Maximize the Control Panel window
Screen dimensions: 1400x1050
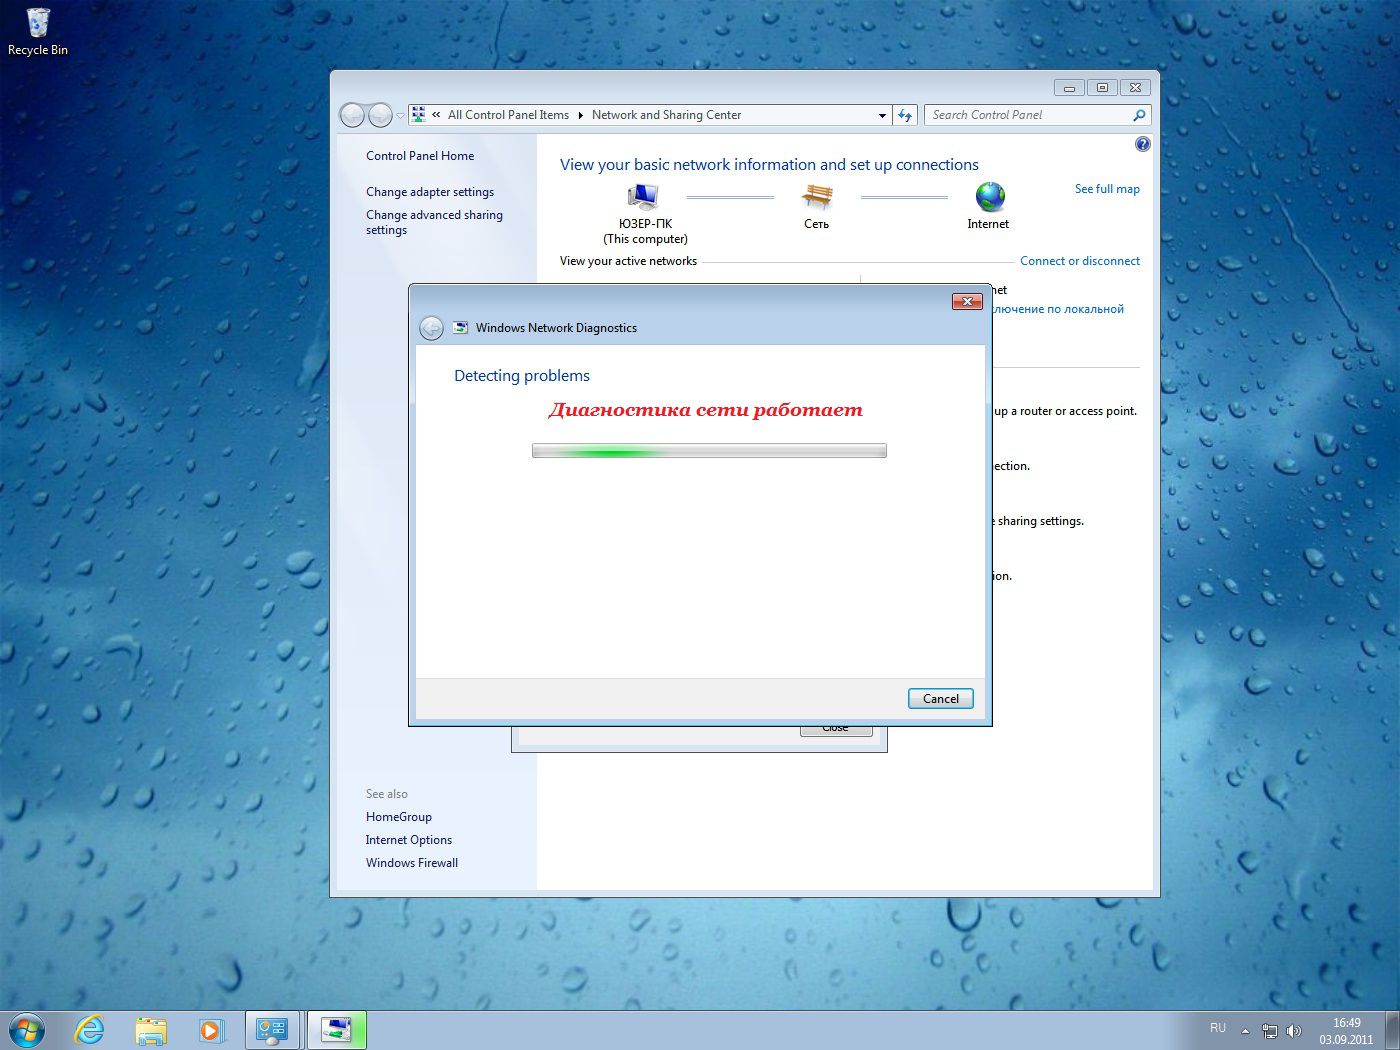[1102, 88]
